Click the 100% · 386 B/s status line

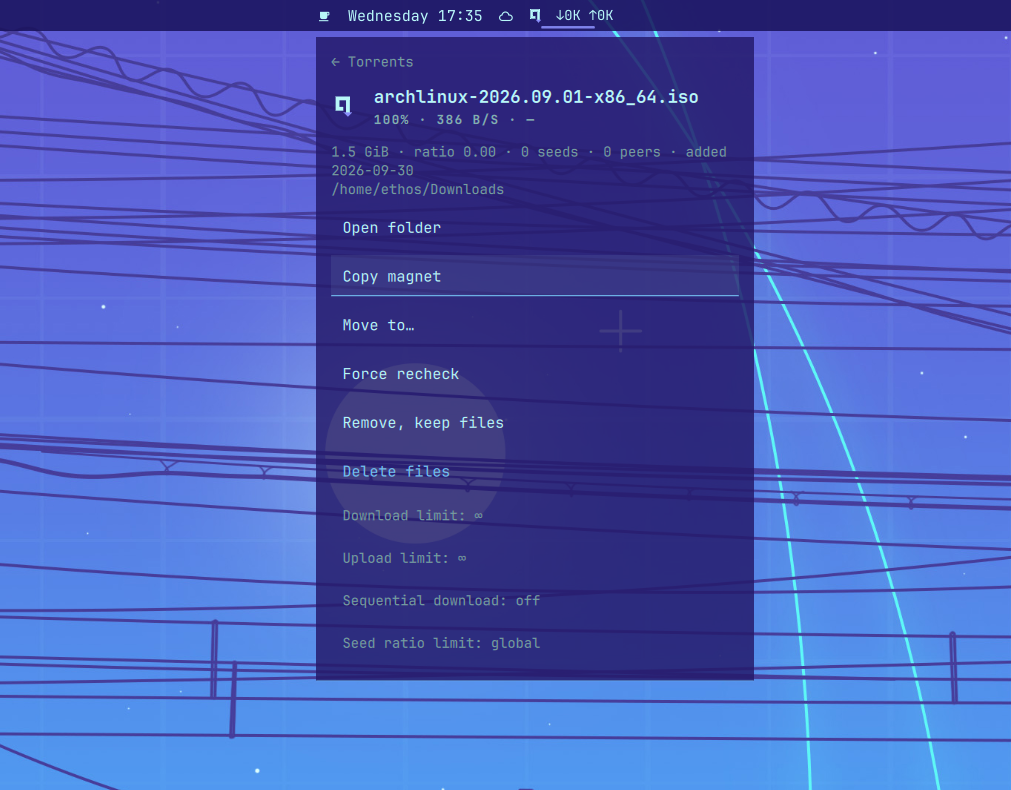(x=454, y=120)
